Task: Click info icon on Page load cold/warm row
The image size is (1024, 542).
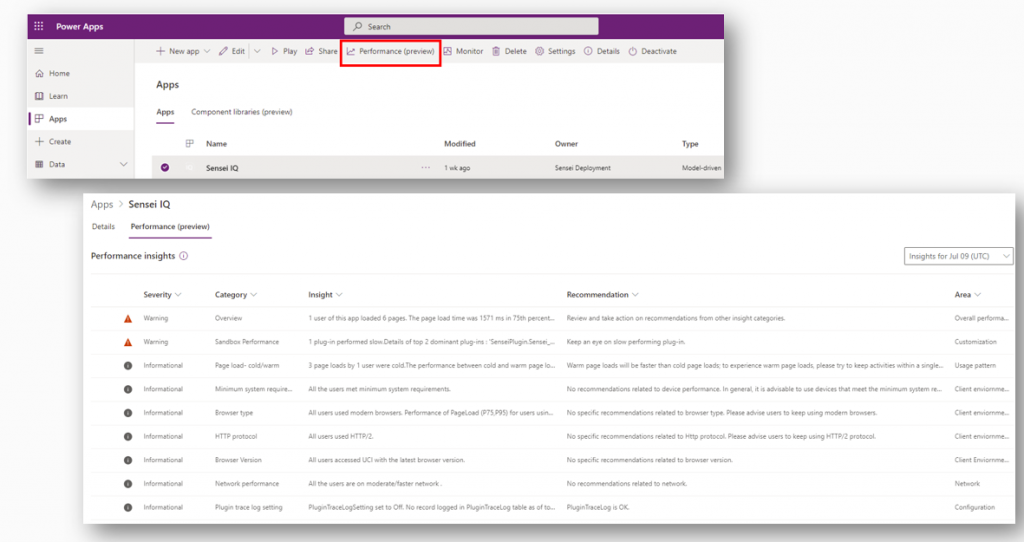Action: click(128, 366)
